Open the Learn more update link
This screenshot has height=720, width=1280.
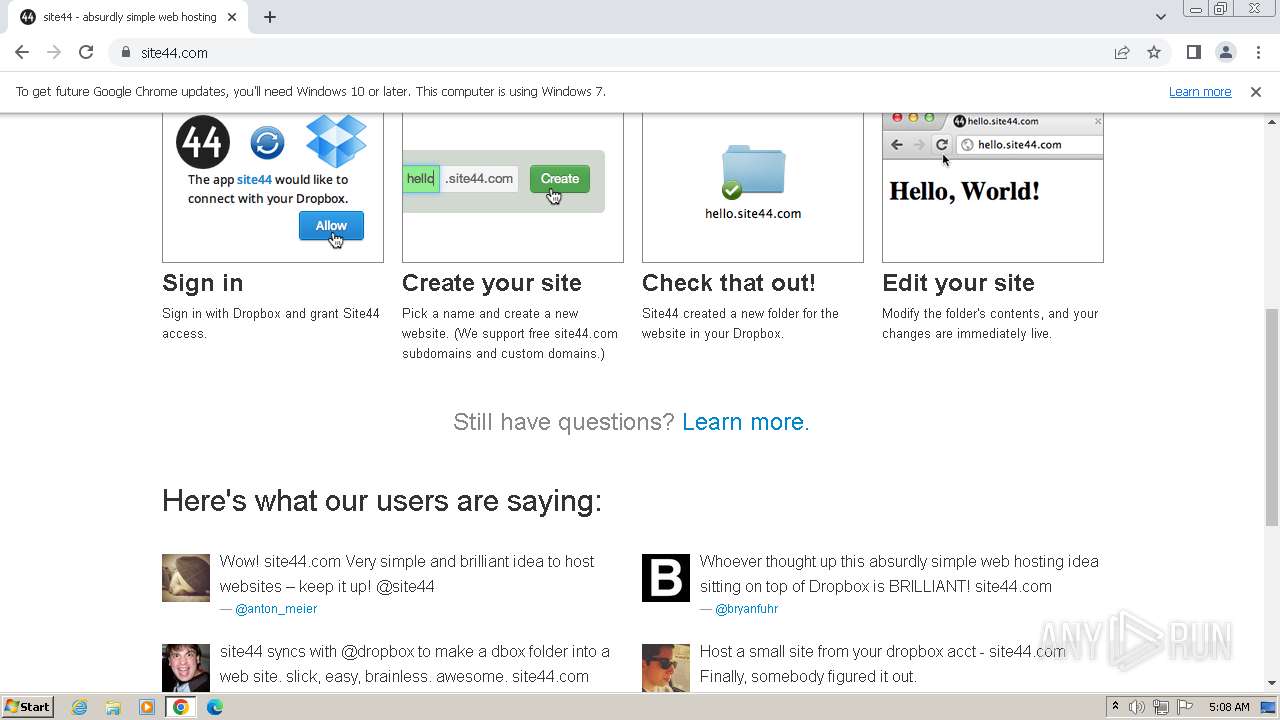tap(1200, 92)
